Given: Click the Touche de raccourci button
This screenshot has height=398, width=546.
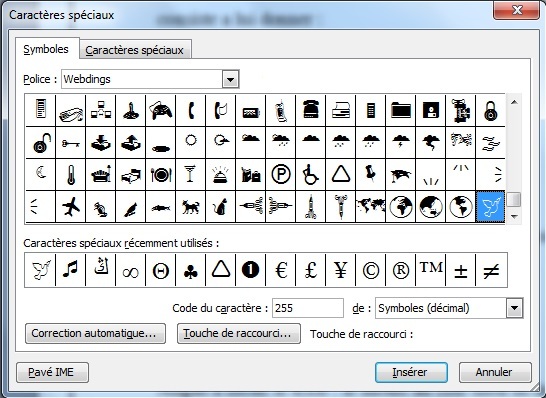Looking at the screenshot, I should pos(239,334).
